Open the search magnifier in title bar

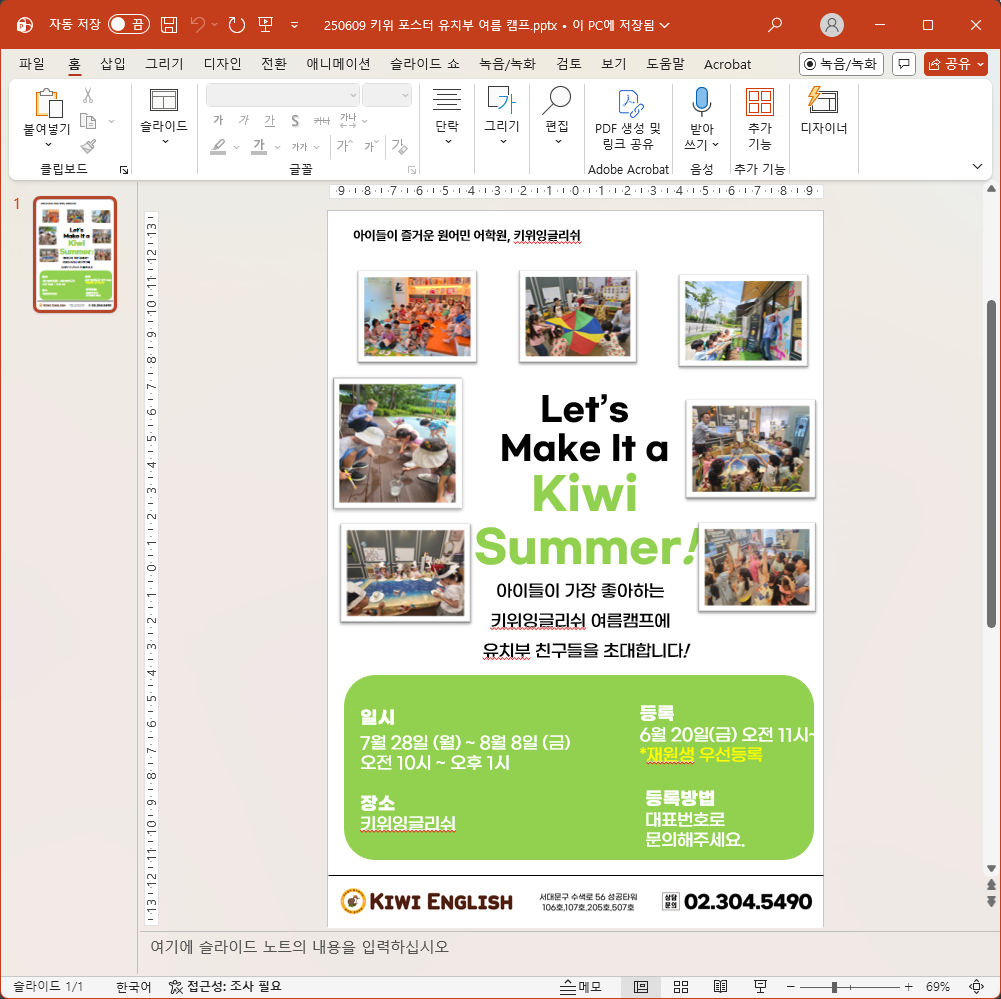774,25
